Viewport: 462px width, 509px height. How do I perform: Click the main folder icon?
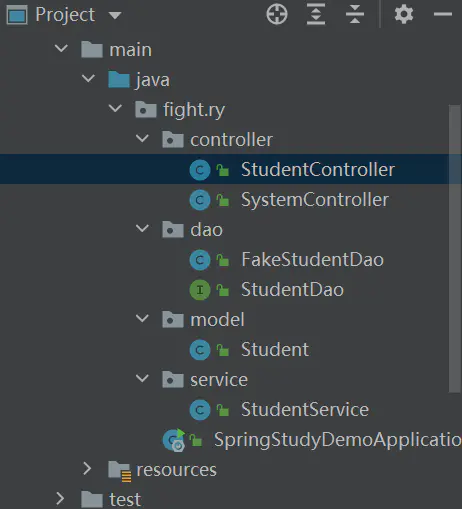[92, 49]
